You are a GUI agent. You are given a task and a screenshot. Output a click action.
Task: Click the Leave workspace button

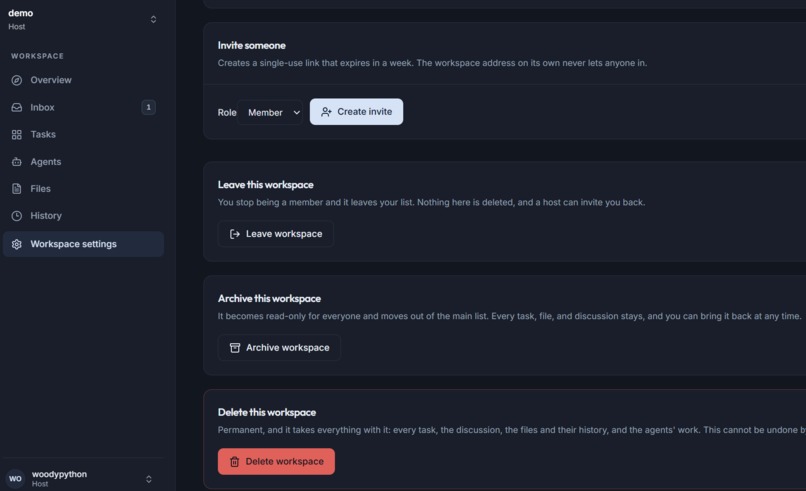click(x=276, y=234)
